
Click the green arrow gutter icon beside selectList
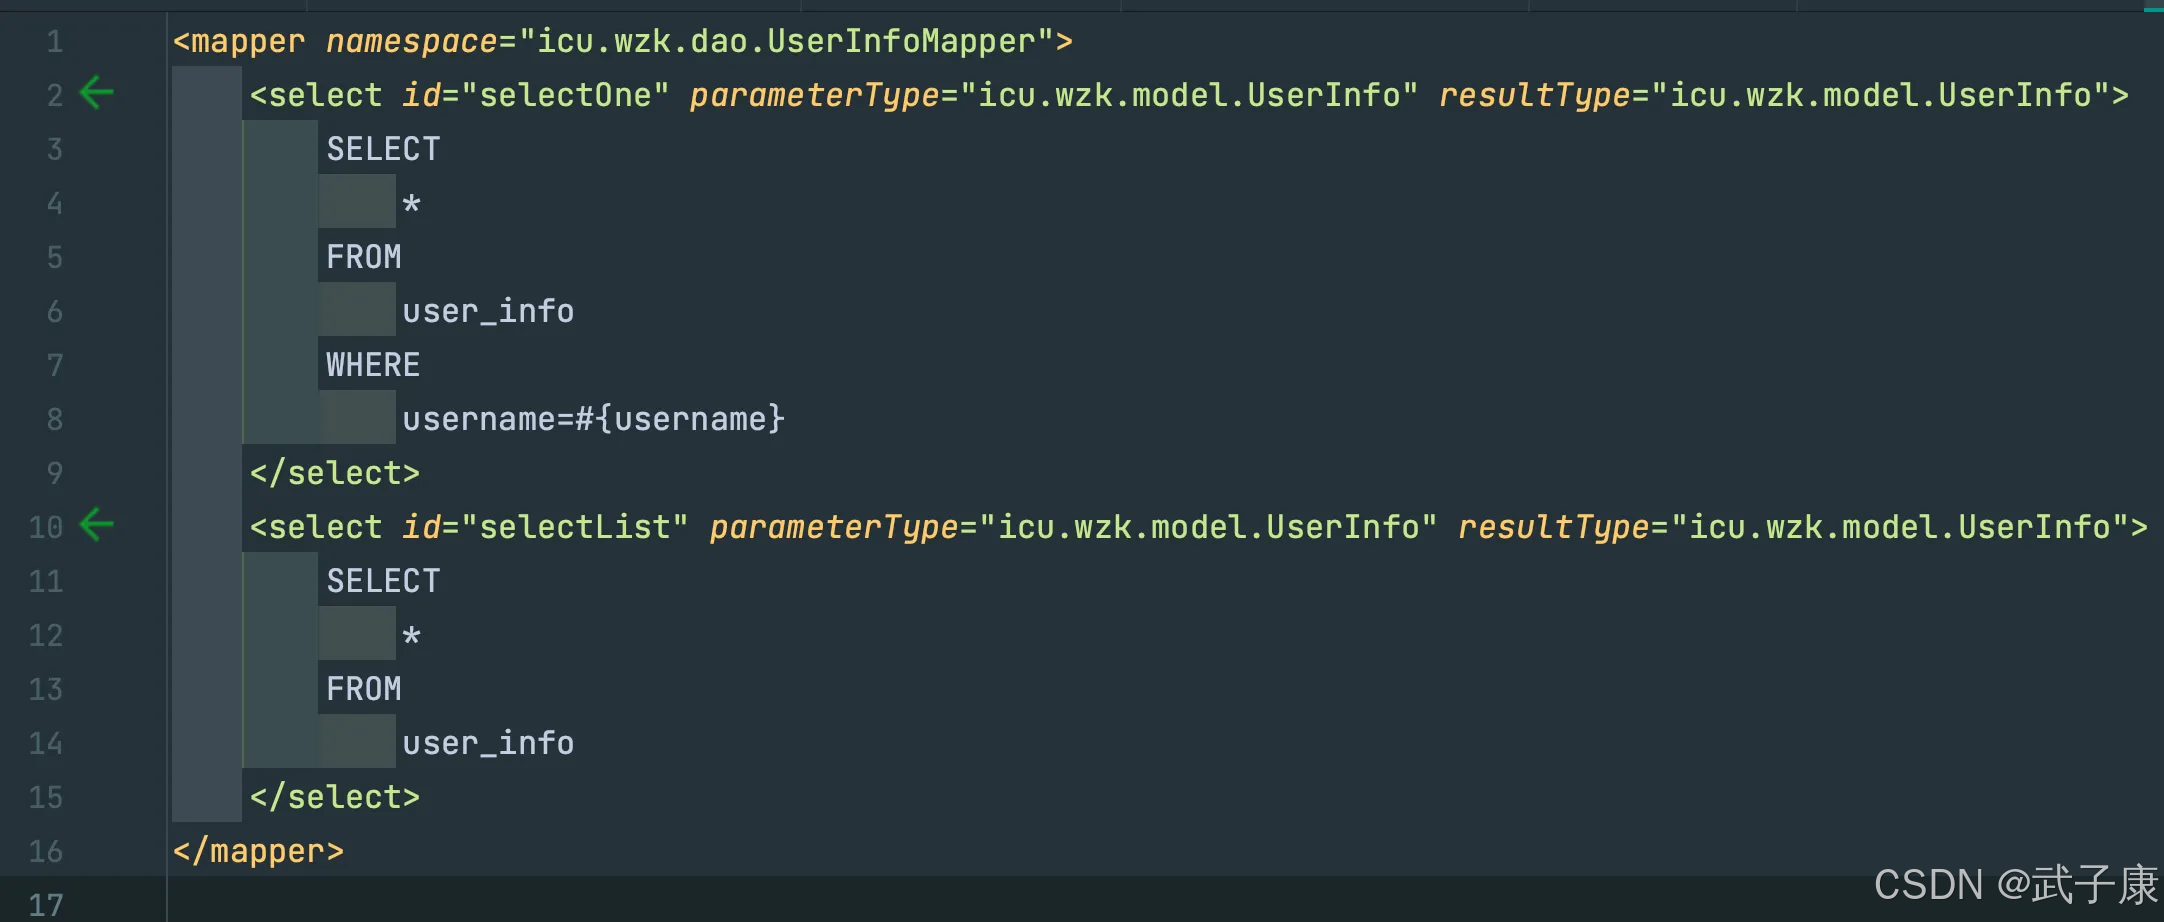point(97,525)
